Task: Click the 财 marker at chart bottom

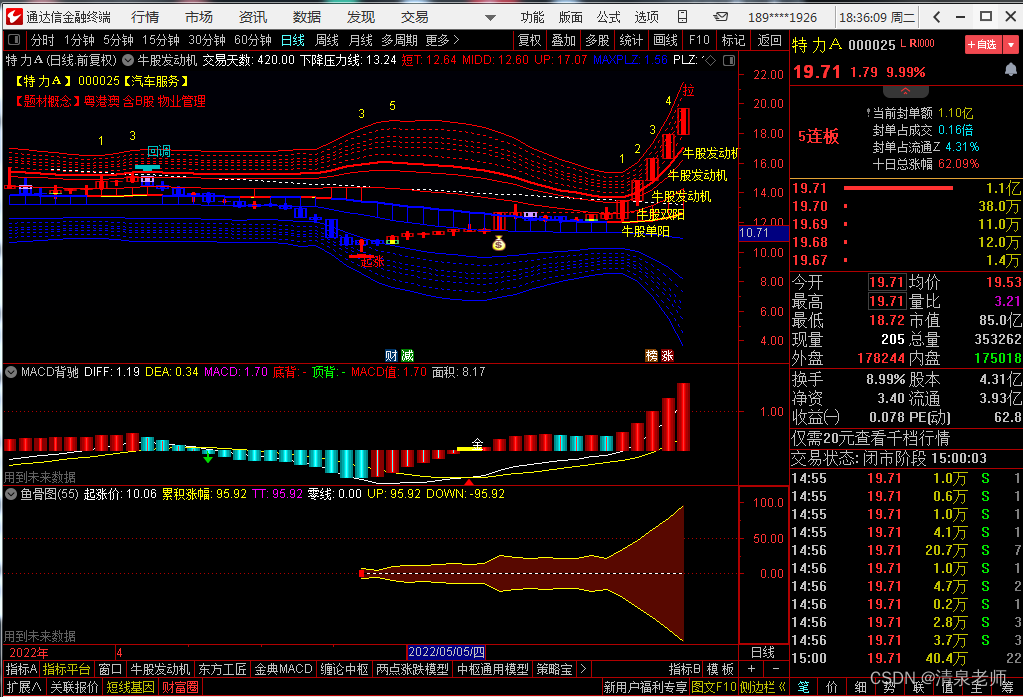Action: point(391,356)
